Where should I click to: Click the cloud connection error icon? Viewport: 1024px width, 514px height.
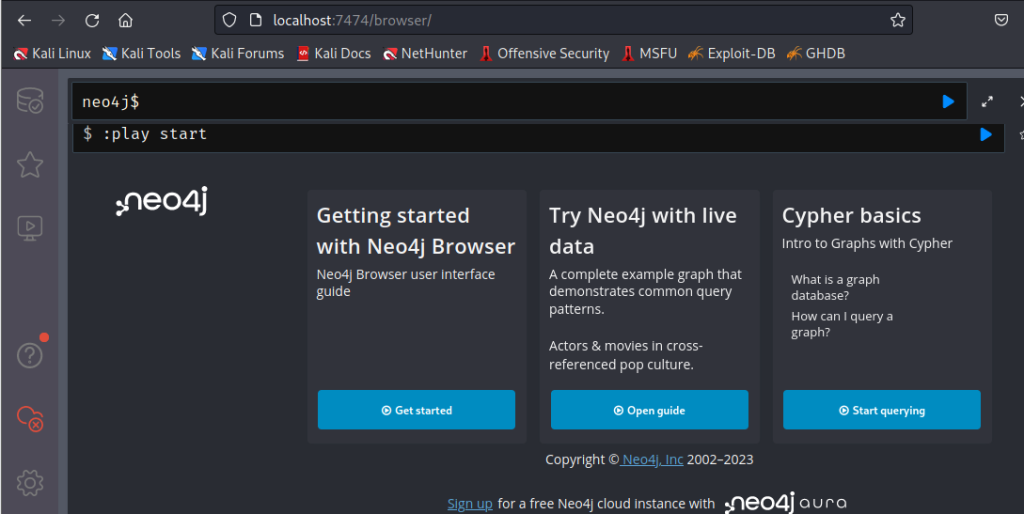pyautogui.click(x=30, y=418)
